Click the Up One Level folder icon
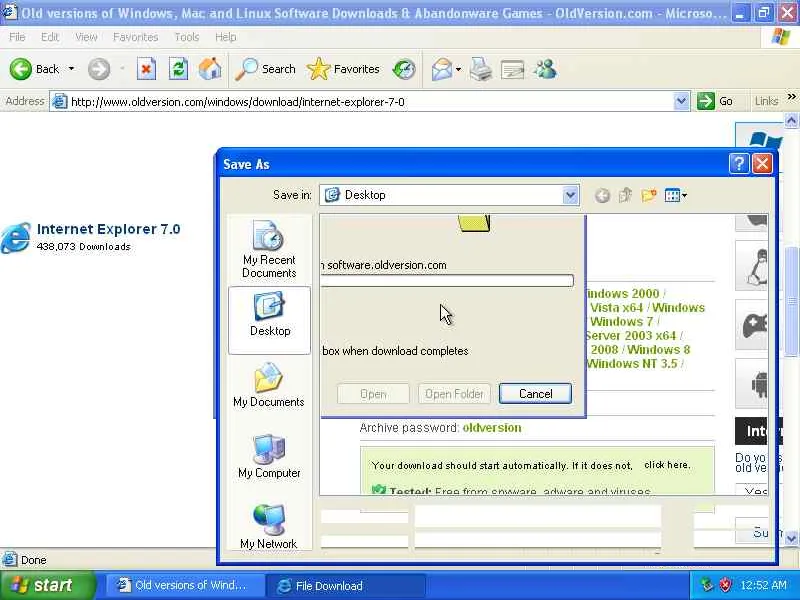 (x=626, y=195)
